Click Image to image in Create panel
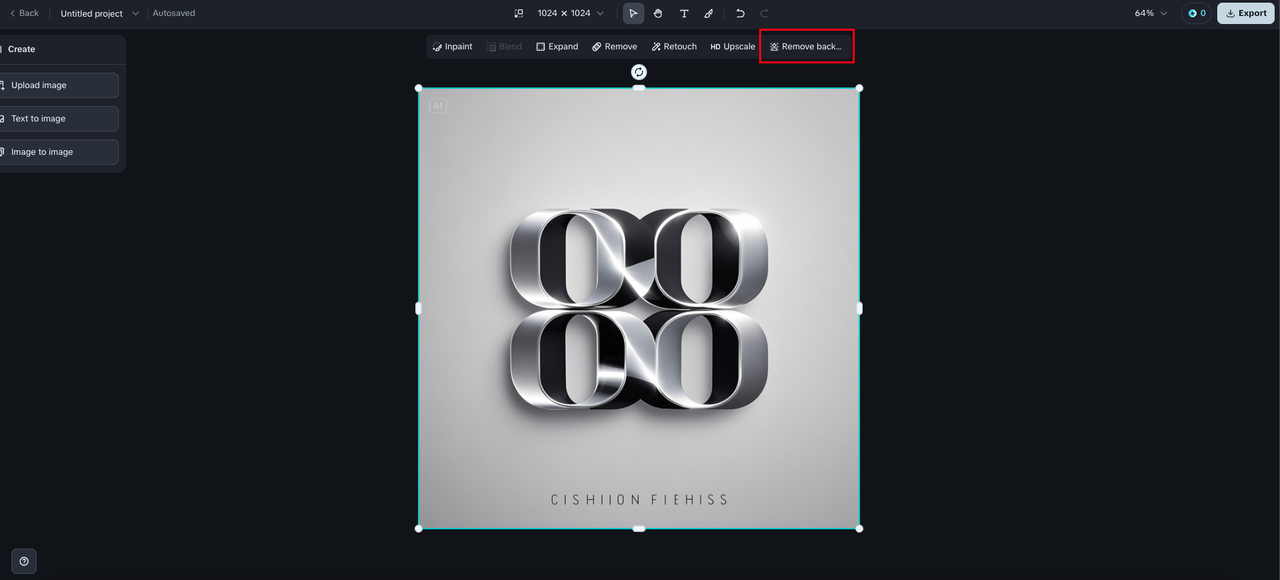 click(x=59, y=152)
